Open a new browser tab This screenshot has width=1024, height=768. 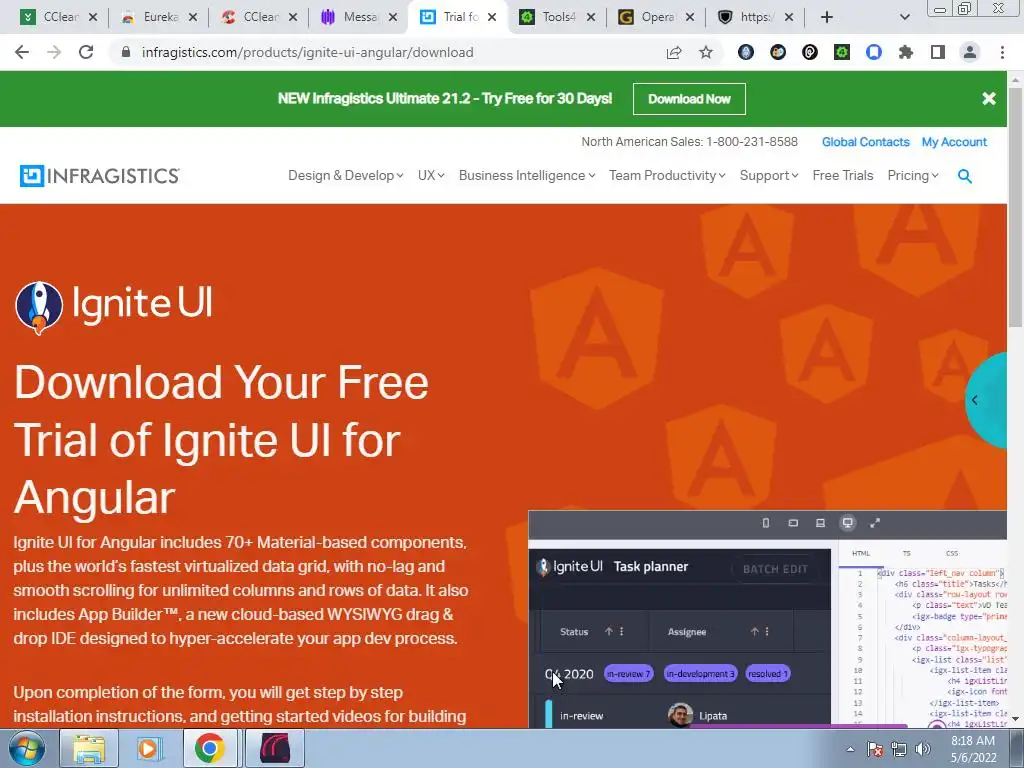click(827, 17)
